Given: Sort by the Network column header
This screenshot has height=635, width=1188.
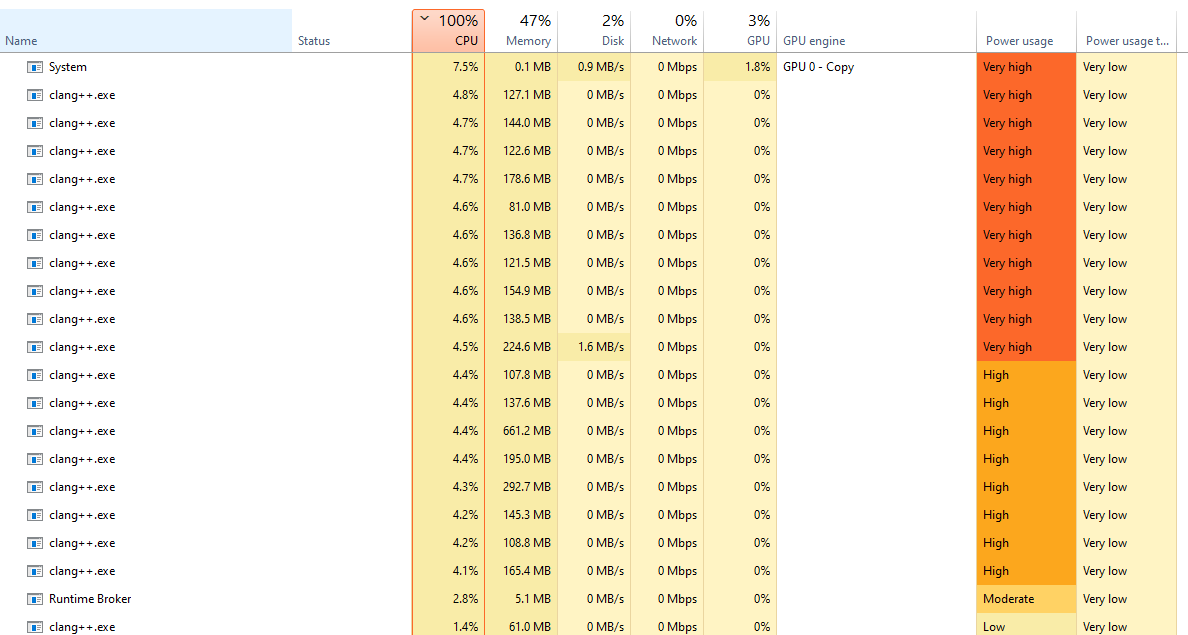Looking at the screenshot, I should 673,31.
